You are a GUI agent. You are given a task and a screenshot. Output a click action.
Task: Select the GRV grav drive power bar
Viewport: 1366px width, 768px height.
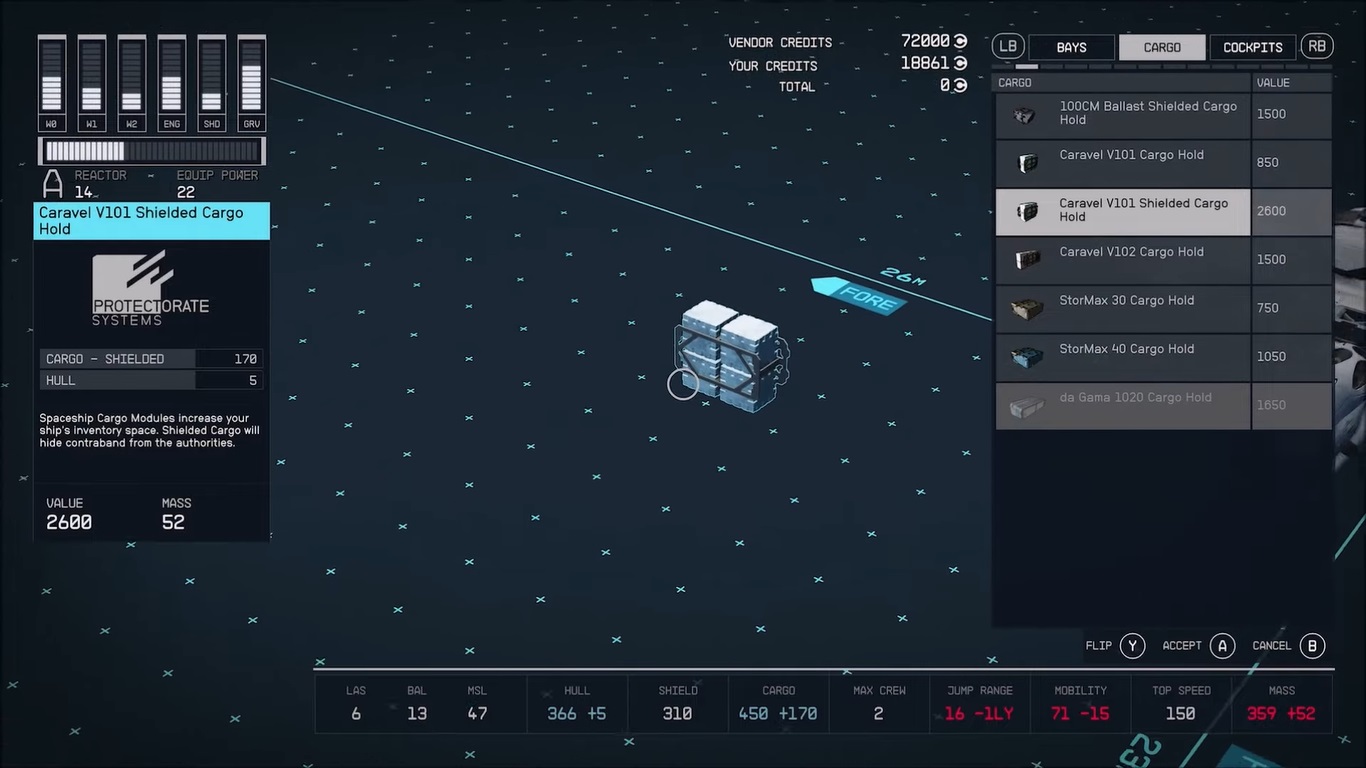click(252, 83)
